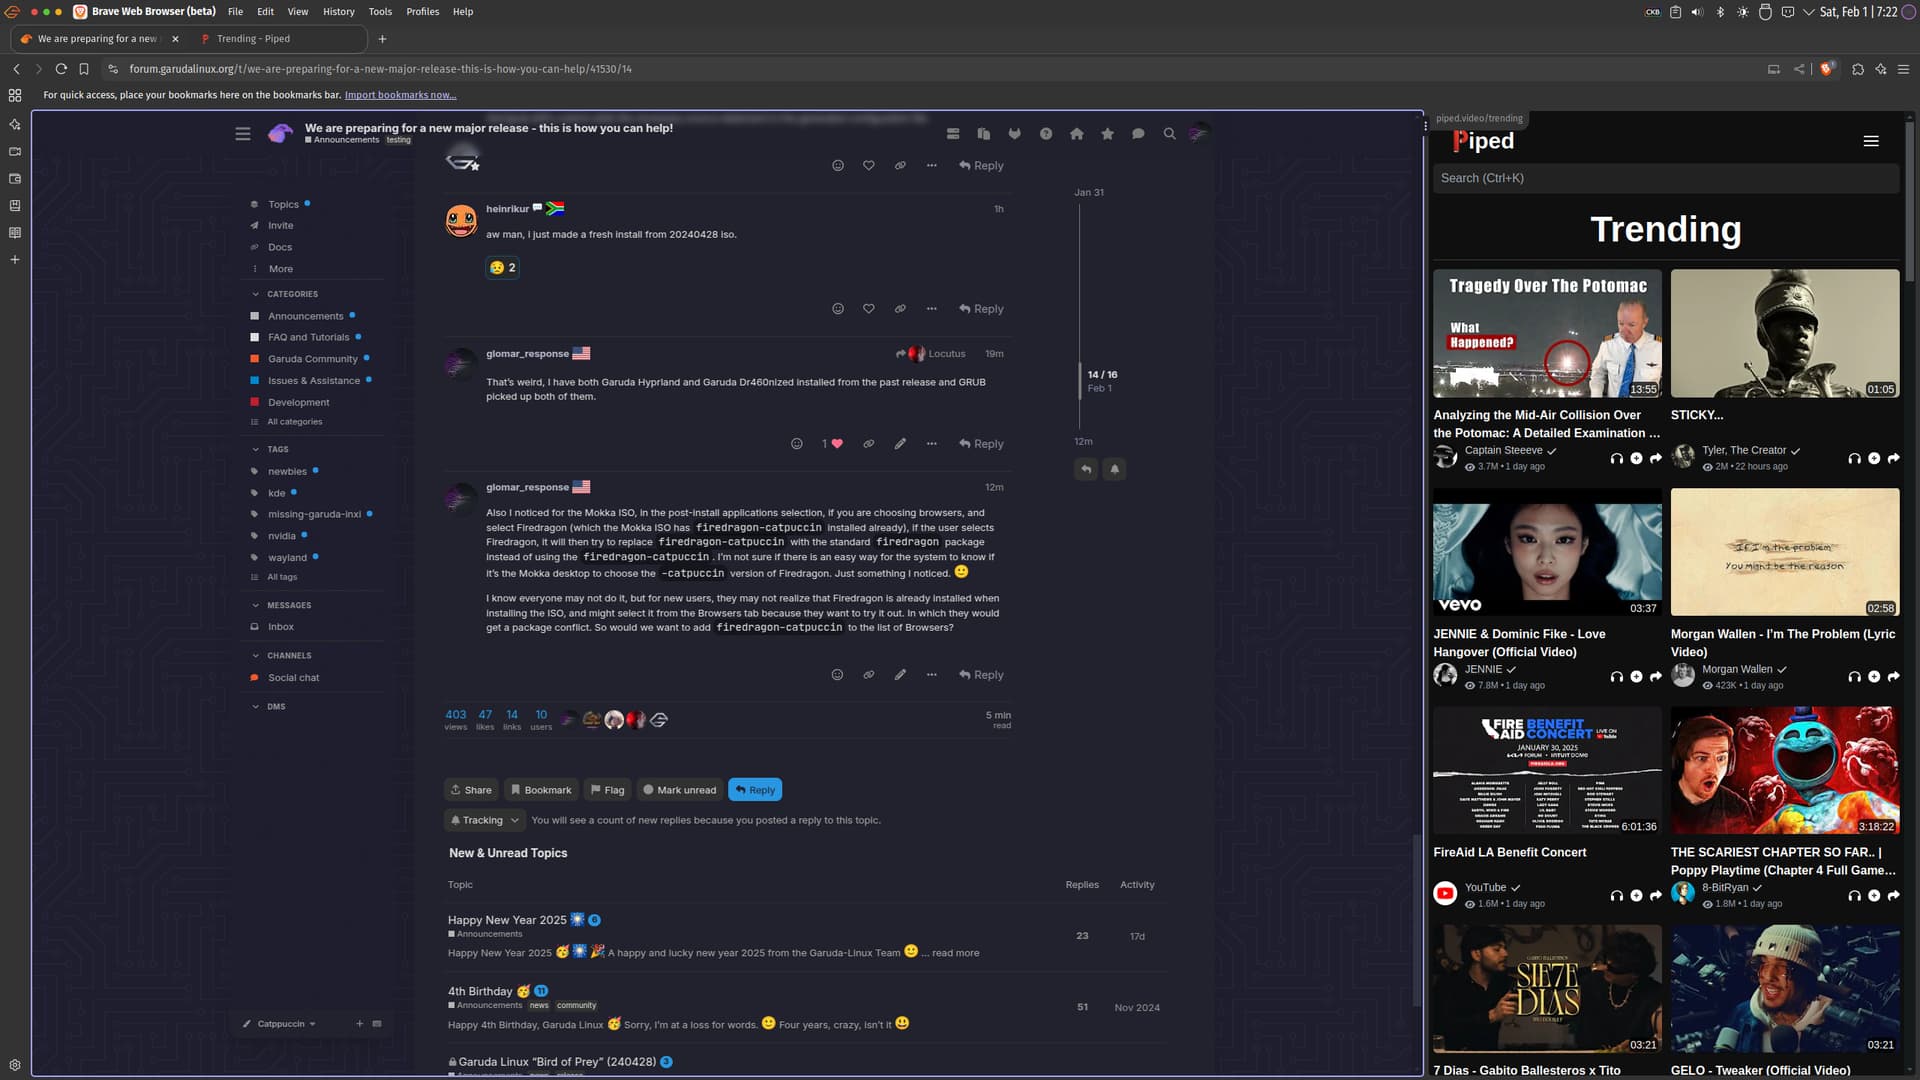Click the Mark unread button

pos(679,790)
